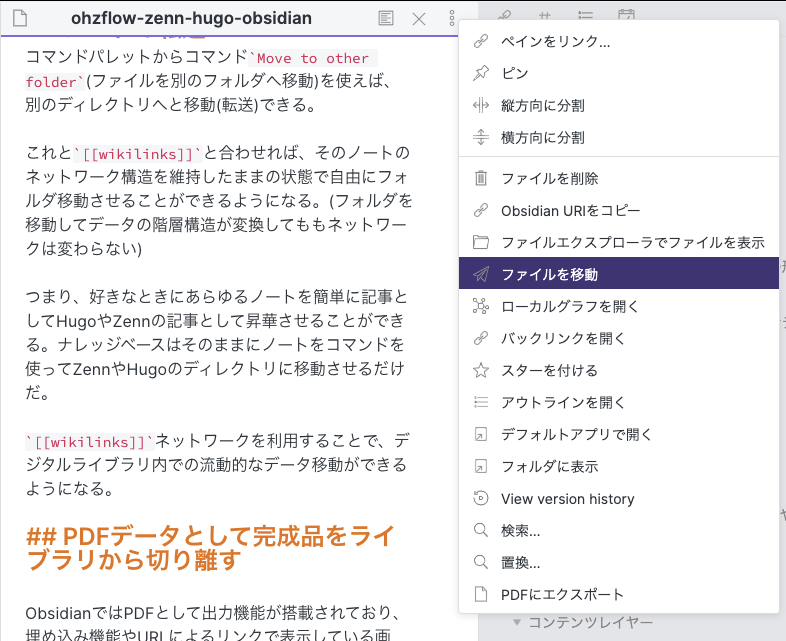
Task: Select ペインをリンク... menu entry
Action: pyautogui.click(x=619, y=41)
